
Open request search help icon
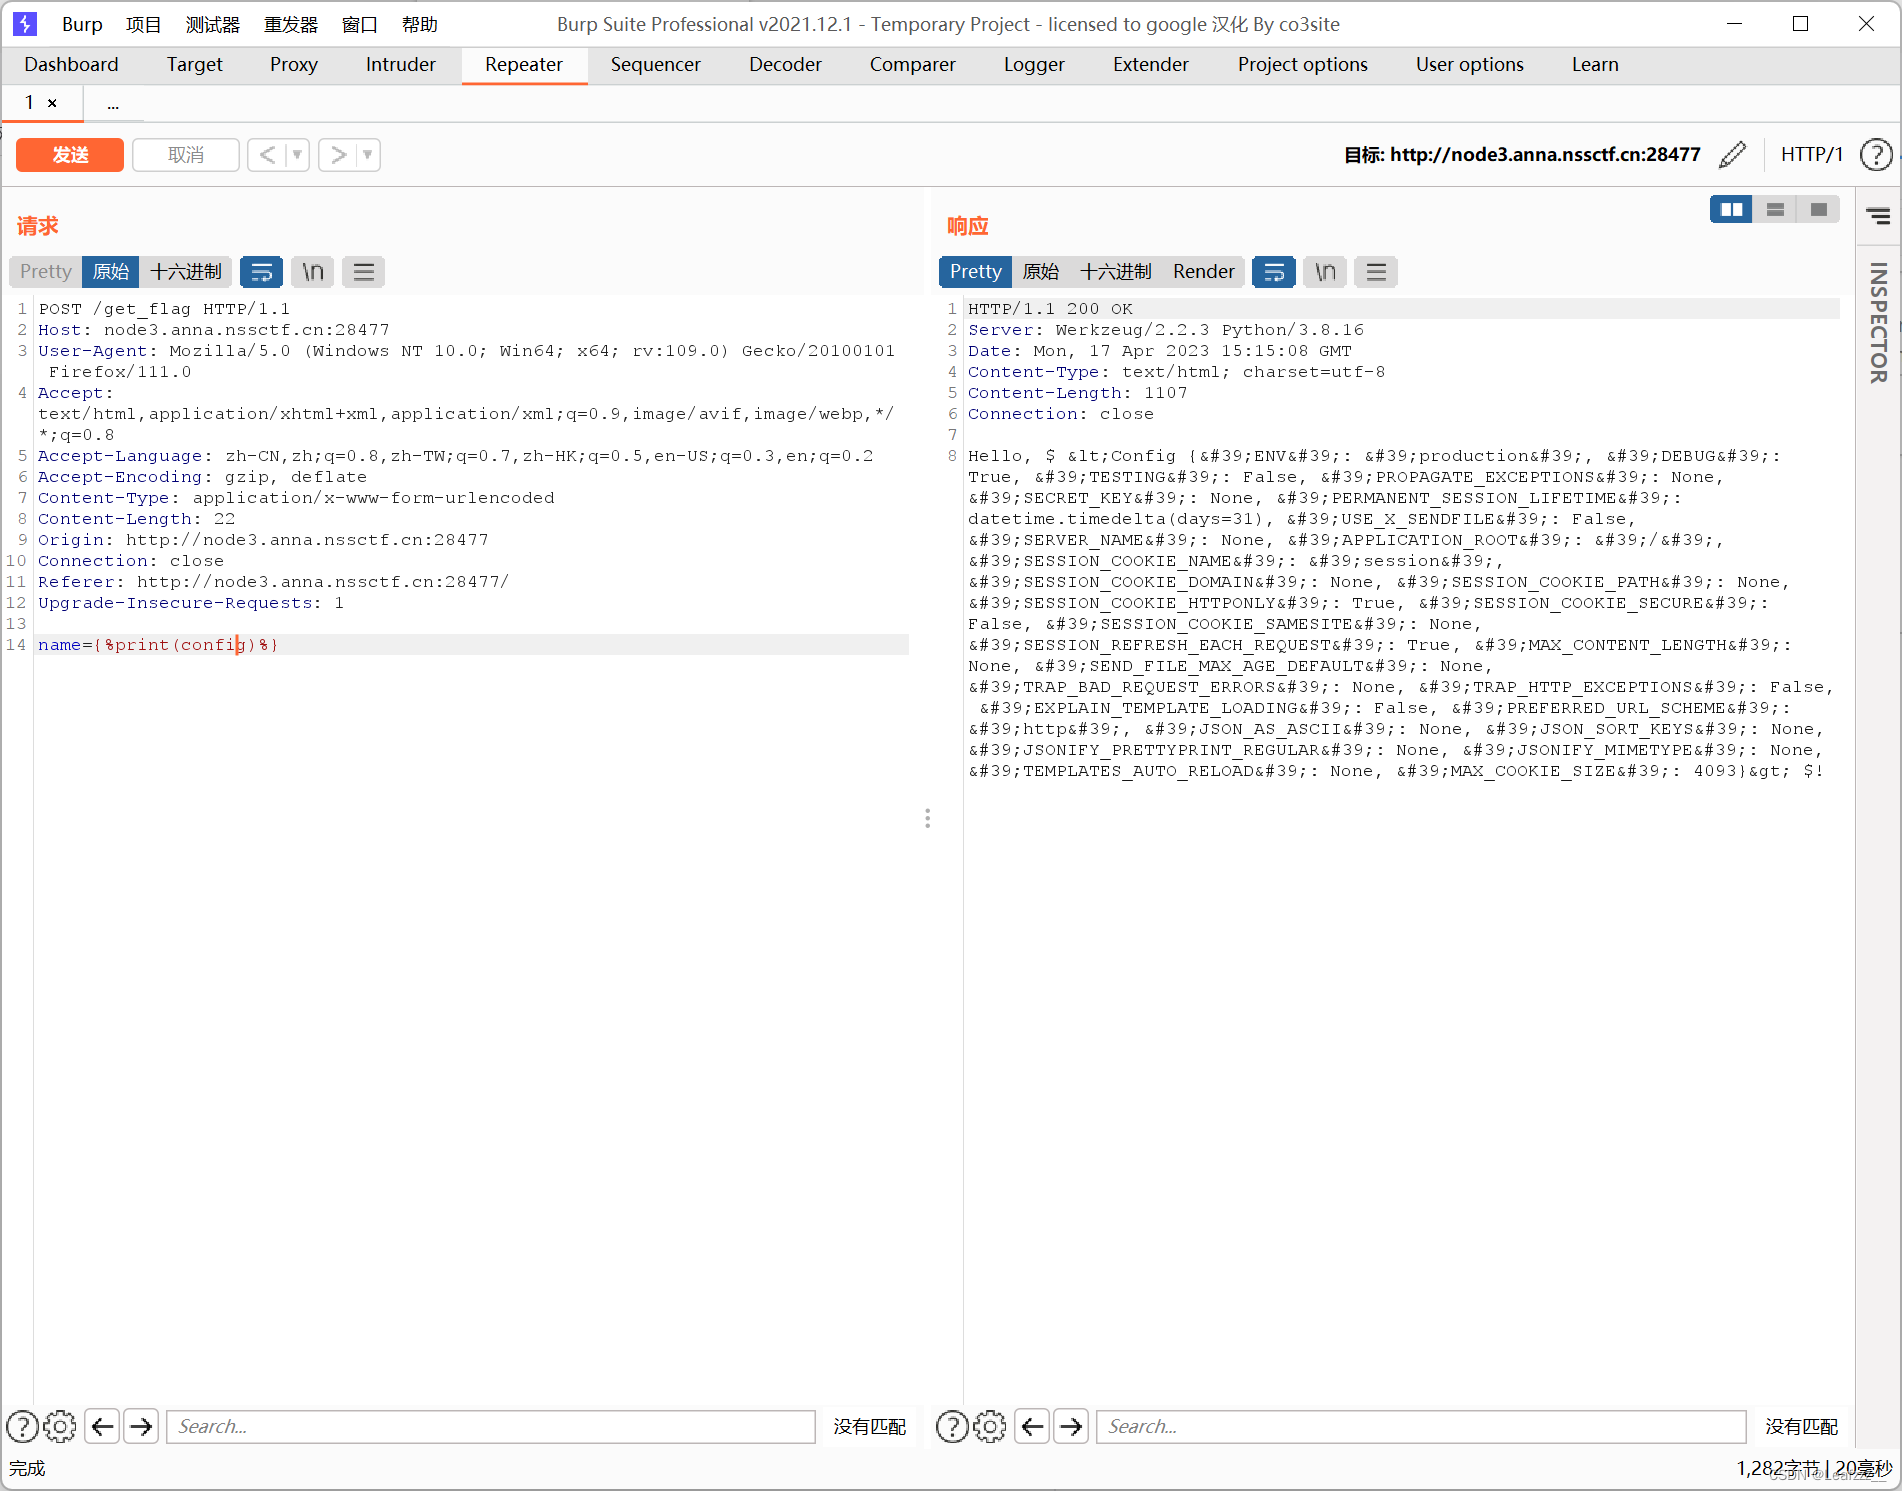click(22, 1426)
